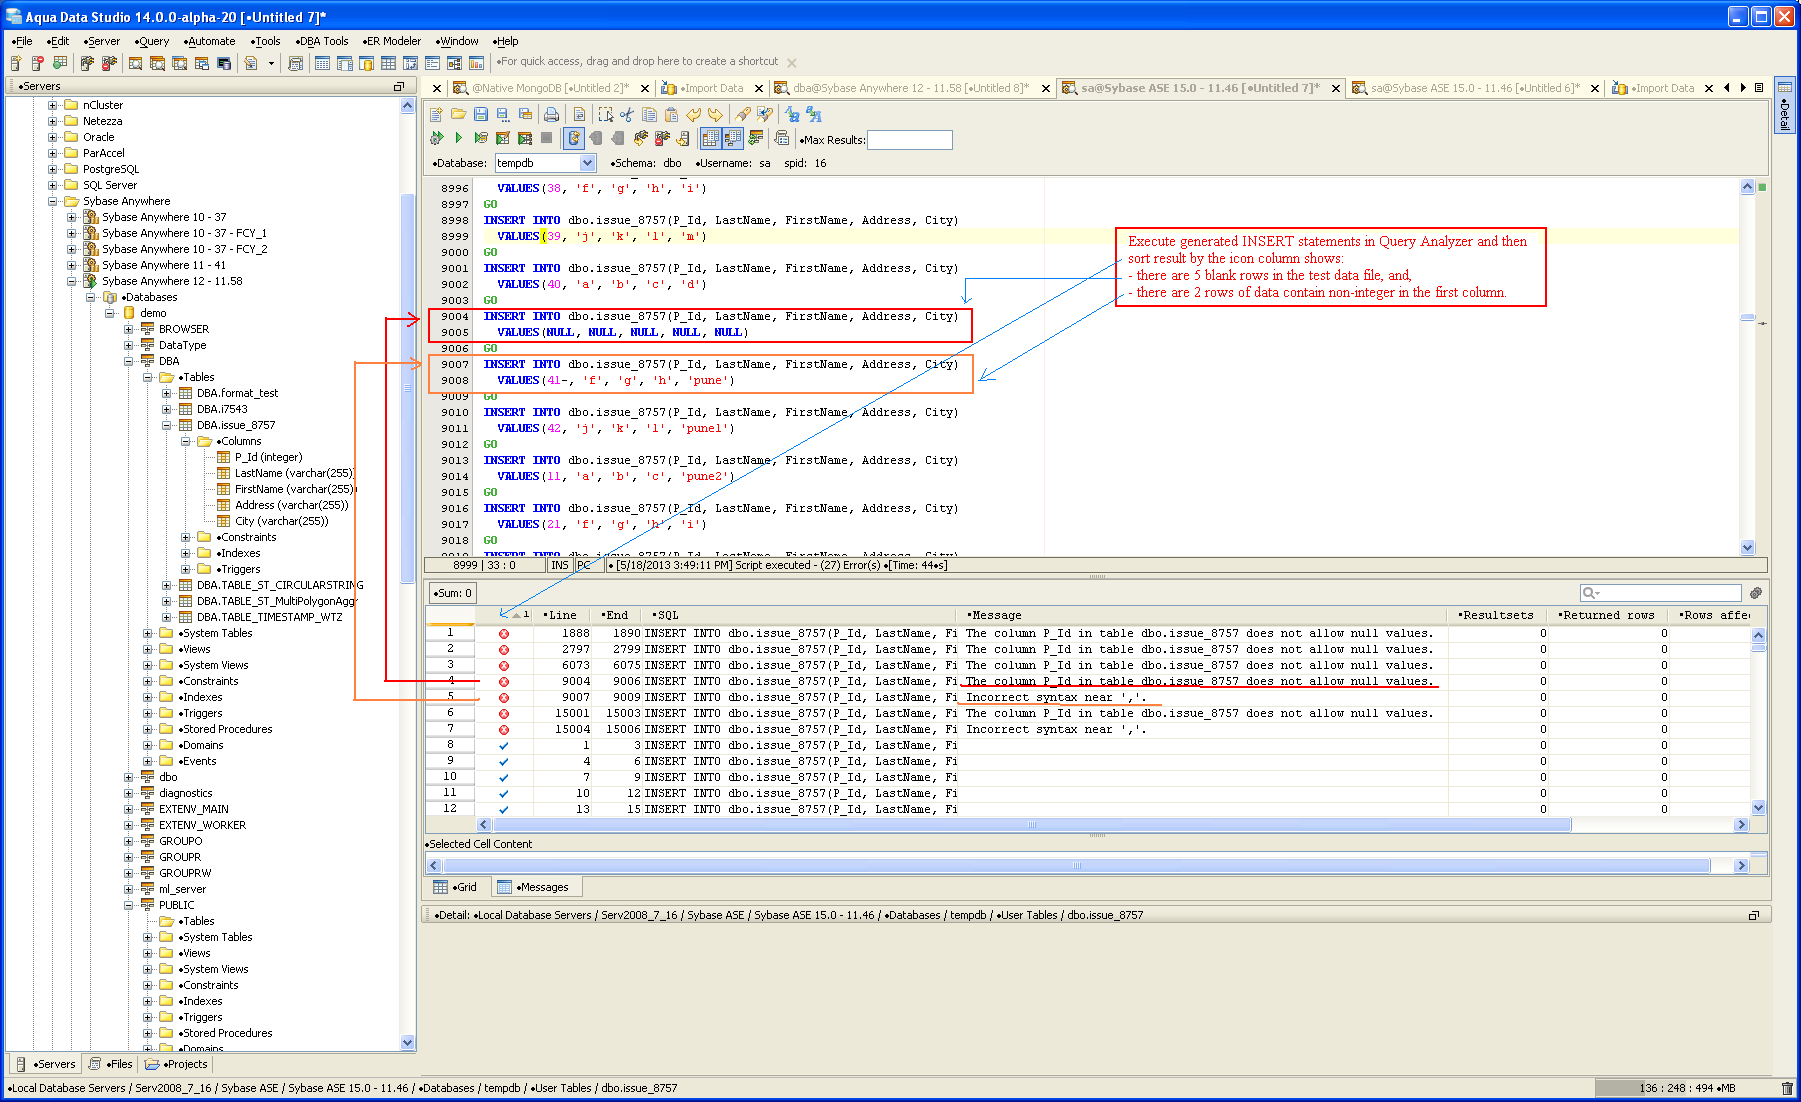Toggle the PC line-ending indicator
The height and width of the screenshot is (1102, 1801).
coord(584,565)
